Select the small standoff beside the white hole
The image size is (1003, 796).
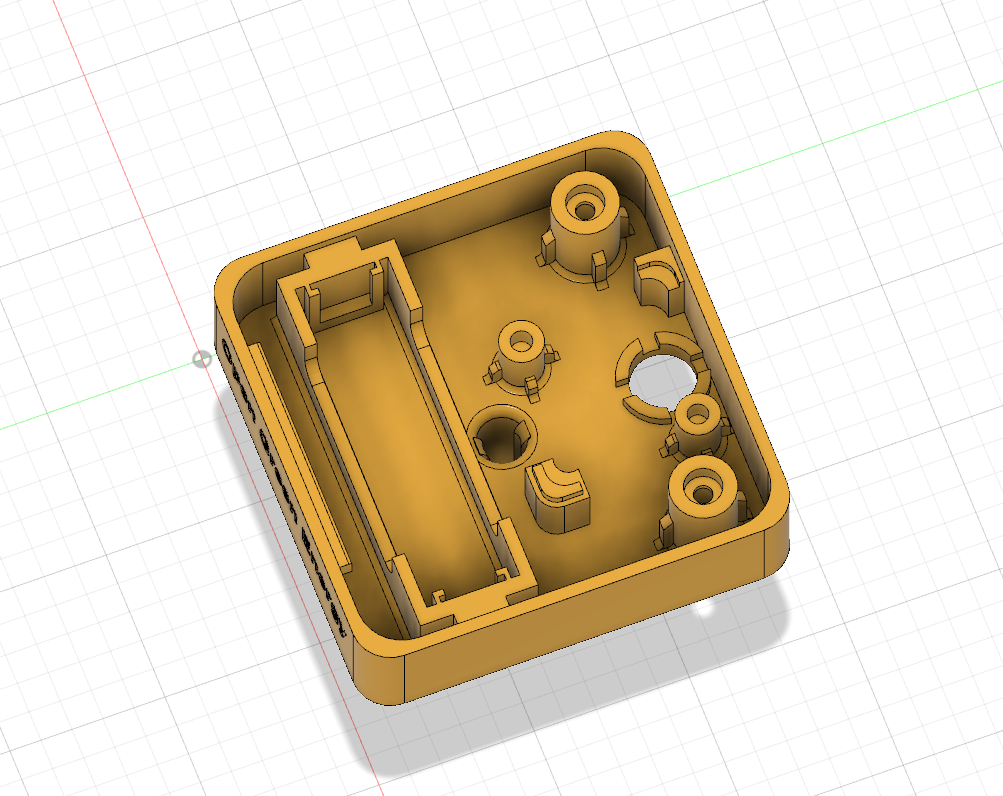(x=696, y=425)
